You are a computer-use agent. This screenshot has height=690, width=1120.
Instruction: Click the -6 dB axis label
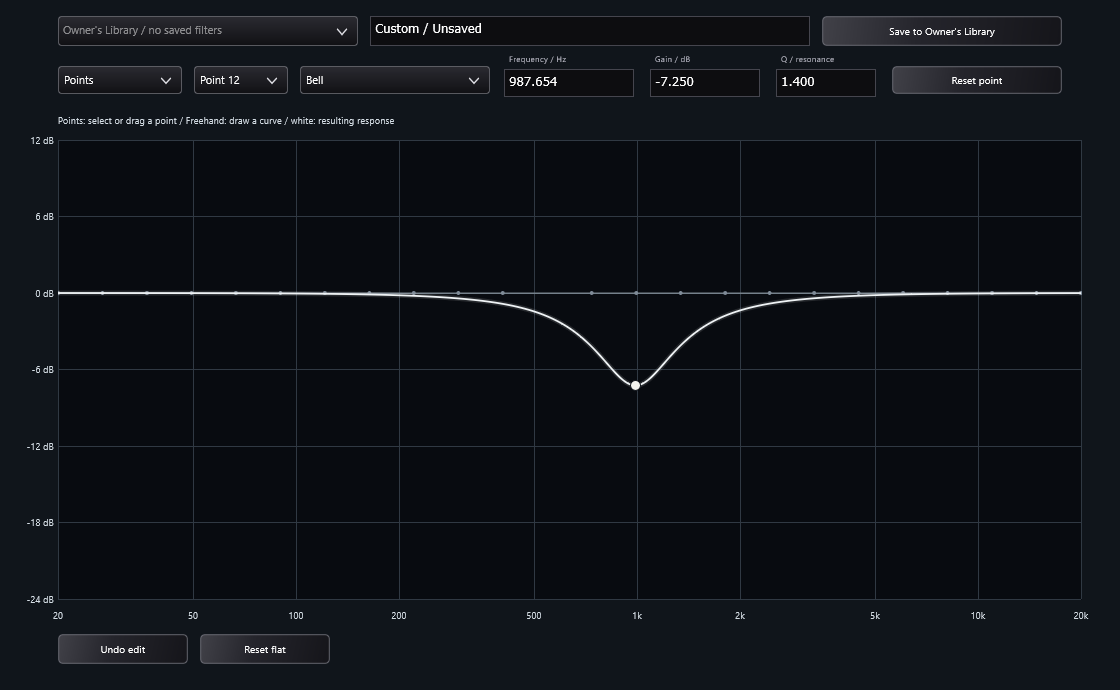pyautogui.click(x=42, y=369)
